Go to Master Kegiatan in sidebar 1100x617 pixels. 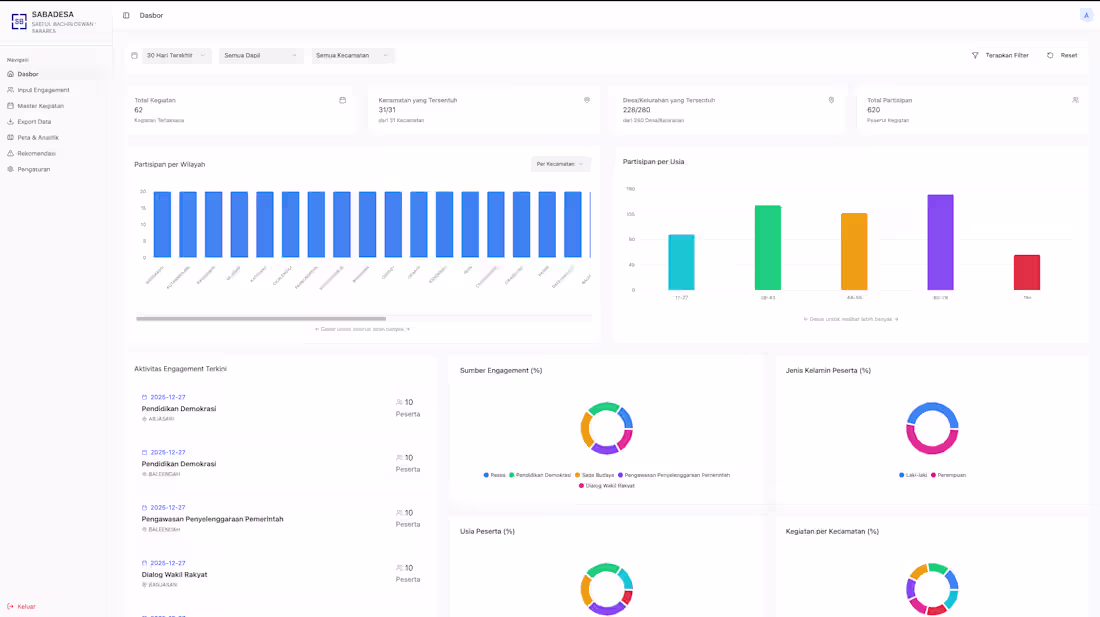(x=41, y=106)
